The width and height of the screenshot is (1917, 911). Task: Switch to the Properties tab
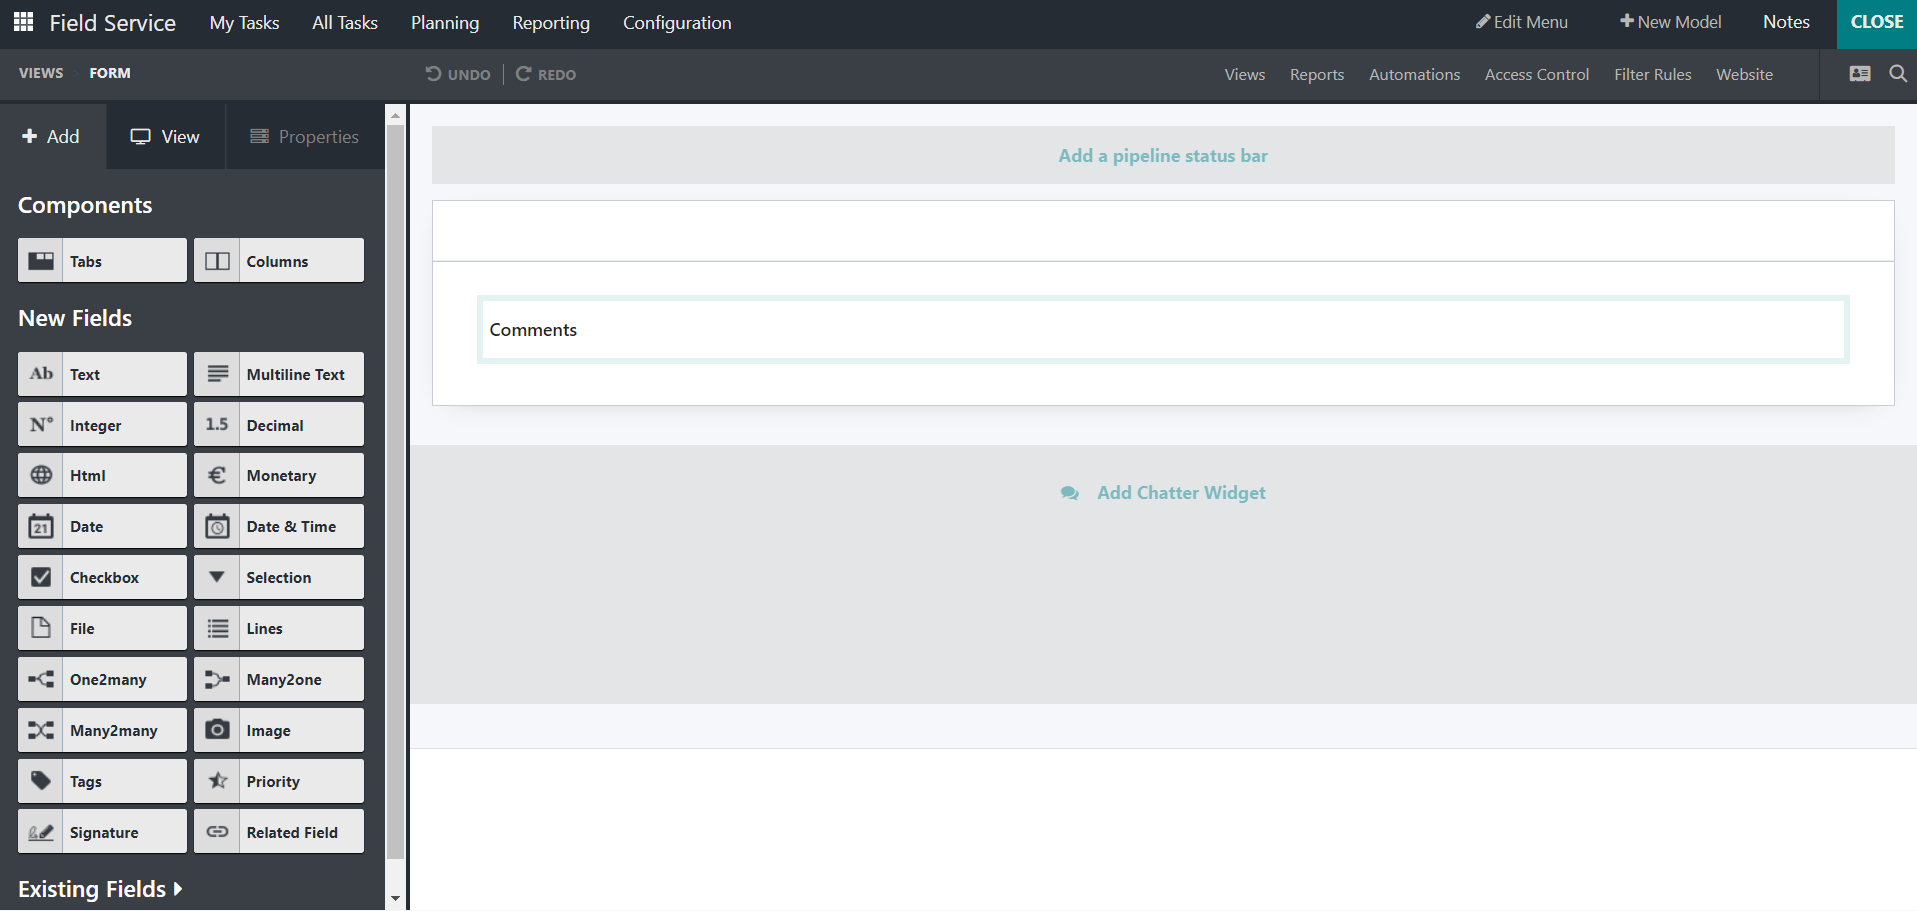click(x=305, y=136)
